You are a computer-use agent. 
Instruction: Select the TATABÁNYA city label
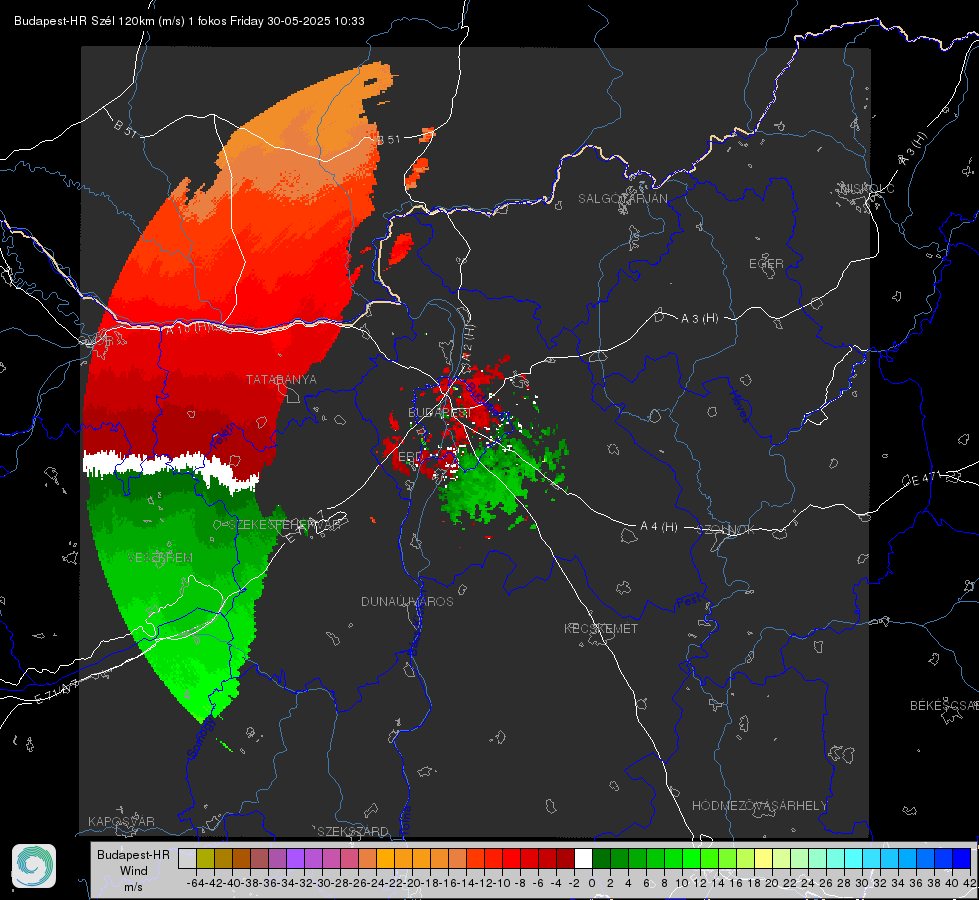[281, 380]
